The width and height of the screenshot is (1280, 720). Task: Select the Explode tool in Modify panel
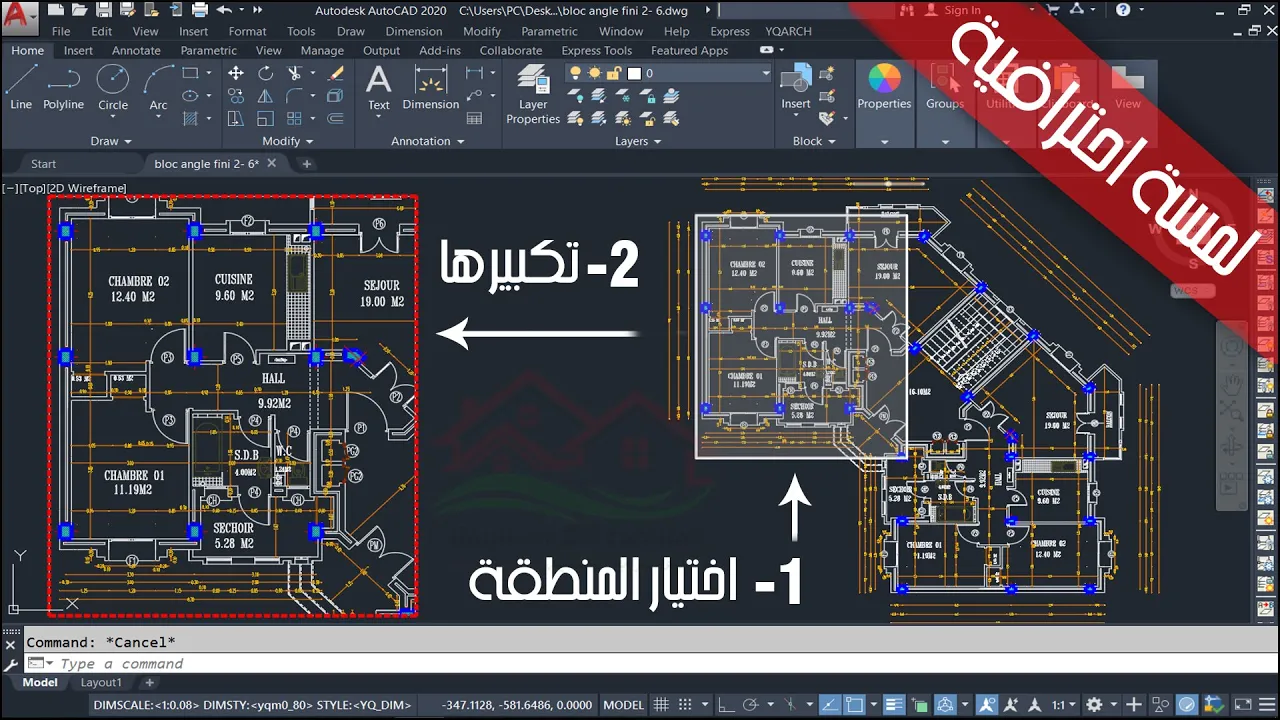[x=336, y=96]
